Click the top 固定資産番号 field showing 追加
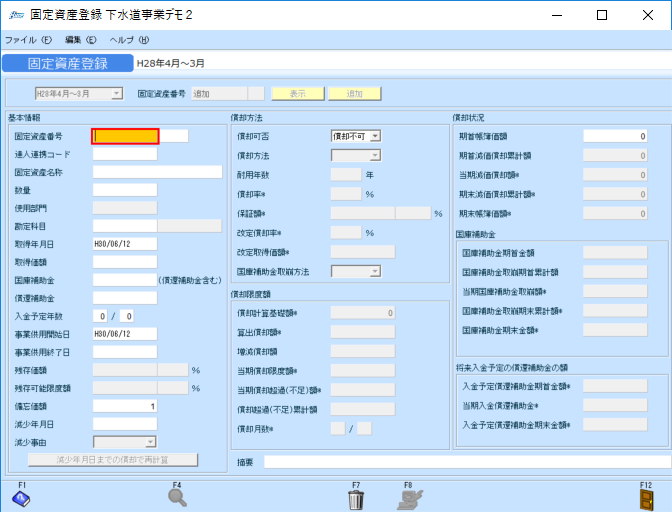The image size is (672, 512). (x=219, y=94)
